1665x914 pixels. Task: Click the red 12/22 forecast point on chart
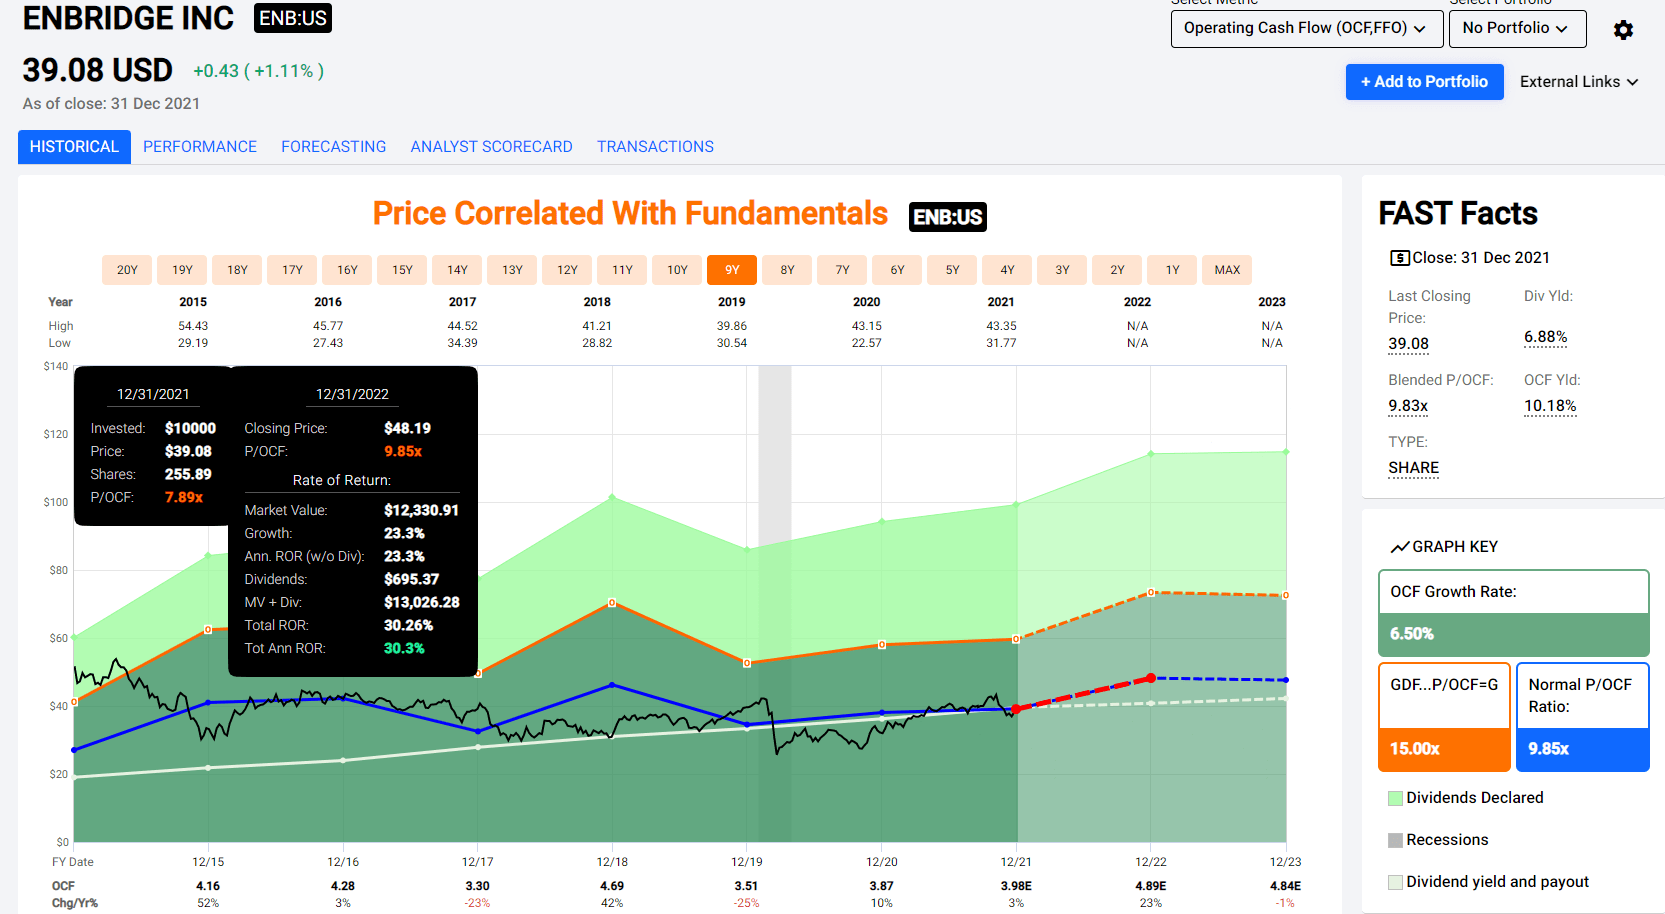tap(1151, 678)
